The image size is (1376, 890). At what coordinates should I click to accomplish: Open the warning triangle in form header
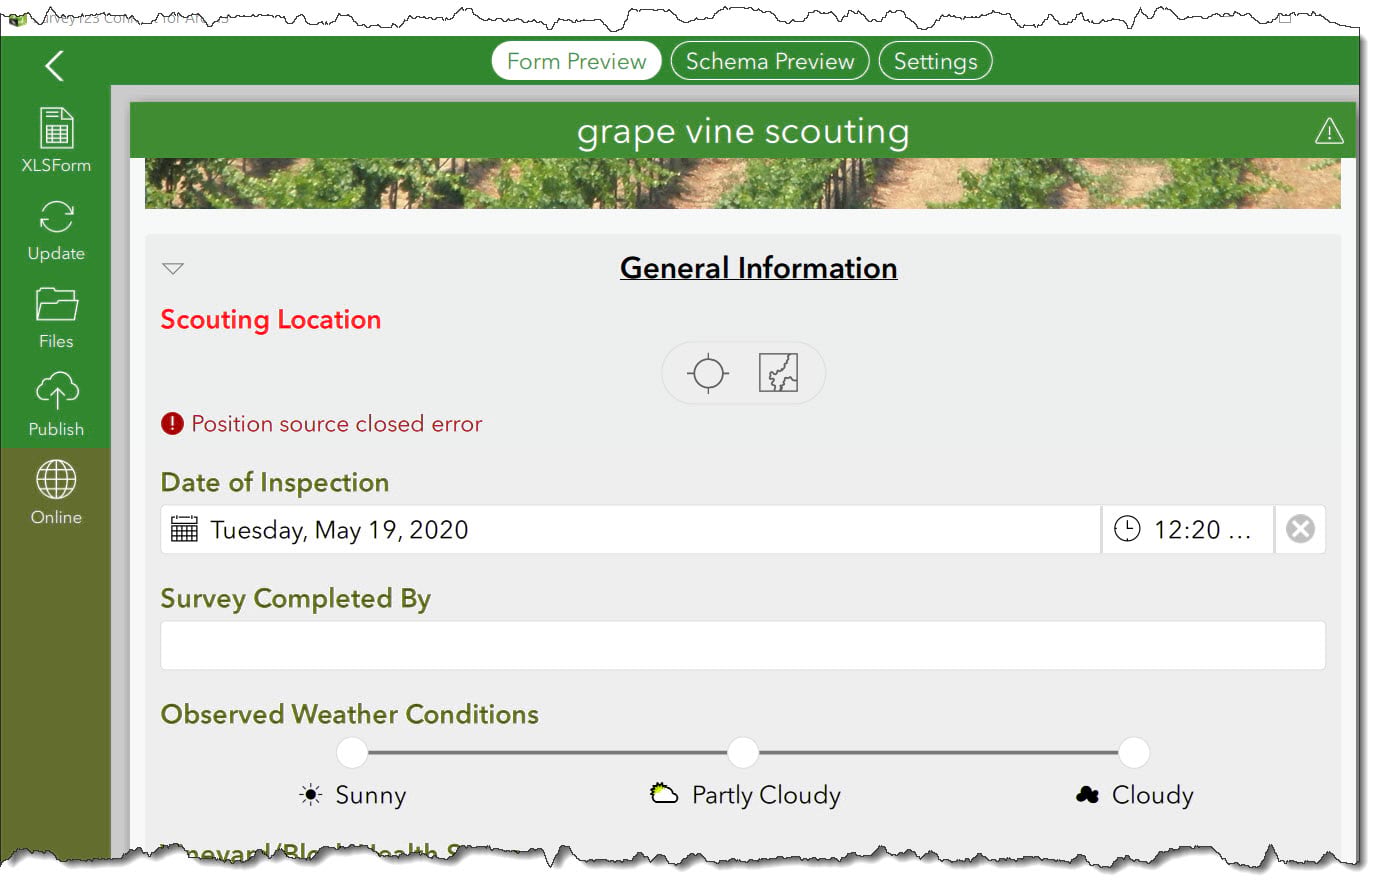pos(1329,131)
